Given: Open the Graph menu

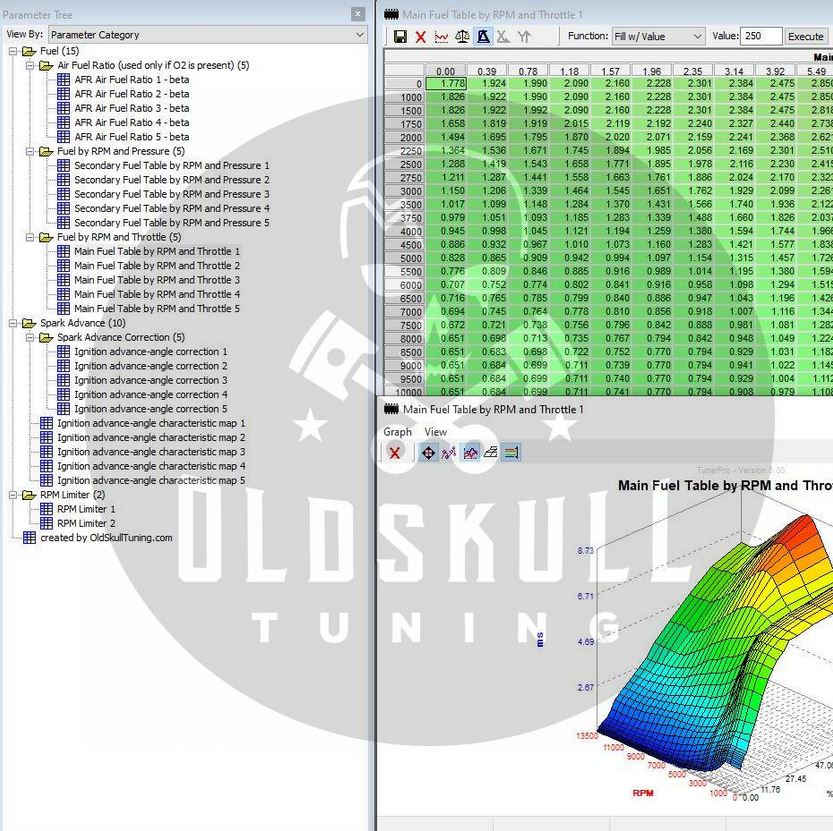Looking at the screenshot, I should click(x=396, y=431).
